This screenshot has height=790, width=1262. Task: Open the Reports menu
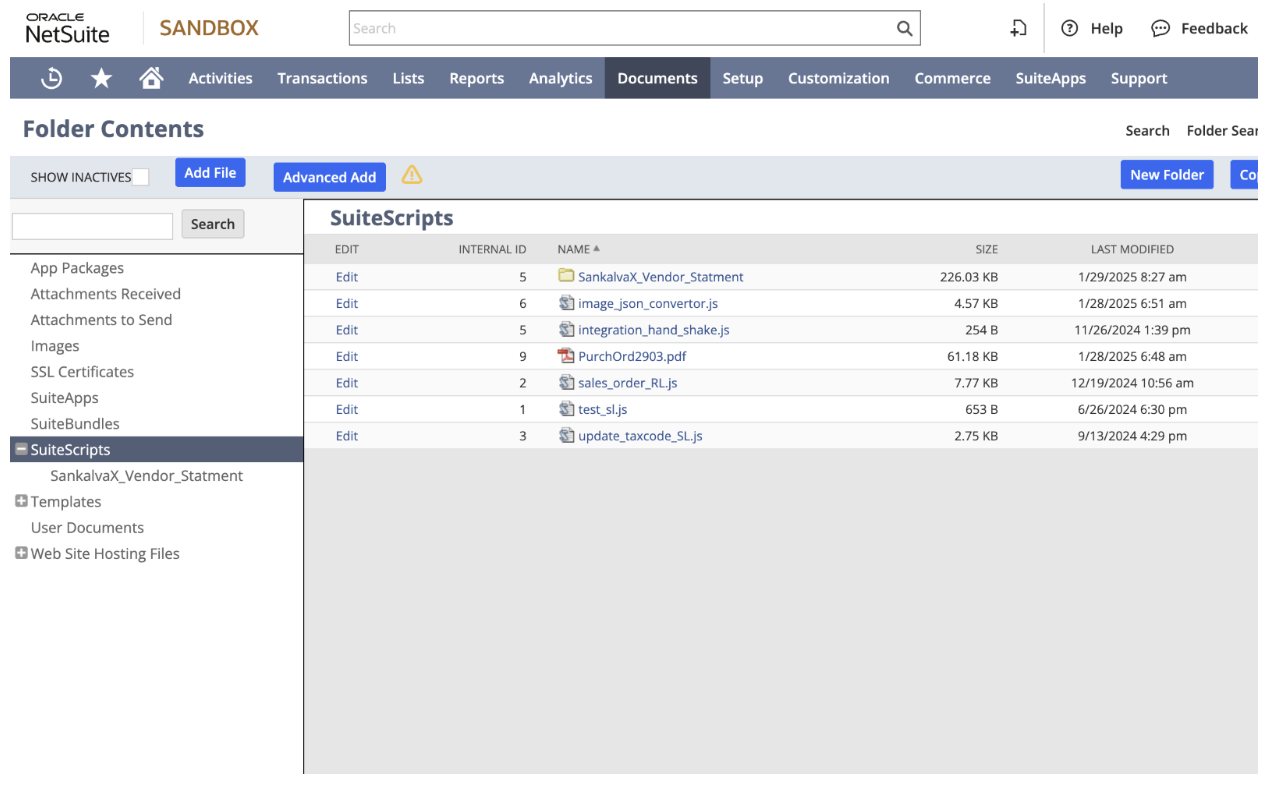(476, 78)
